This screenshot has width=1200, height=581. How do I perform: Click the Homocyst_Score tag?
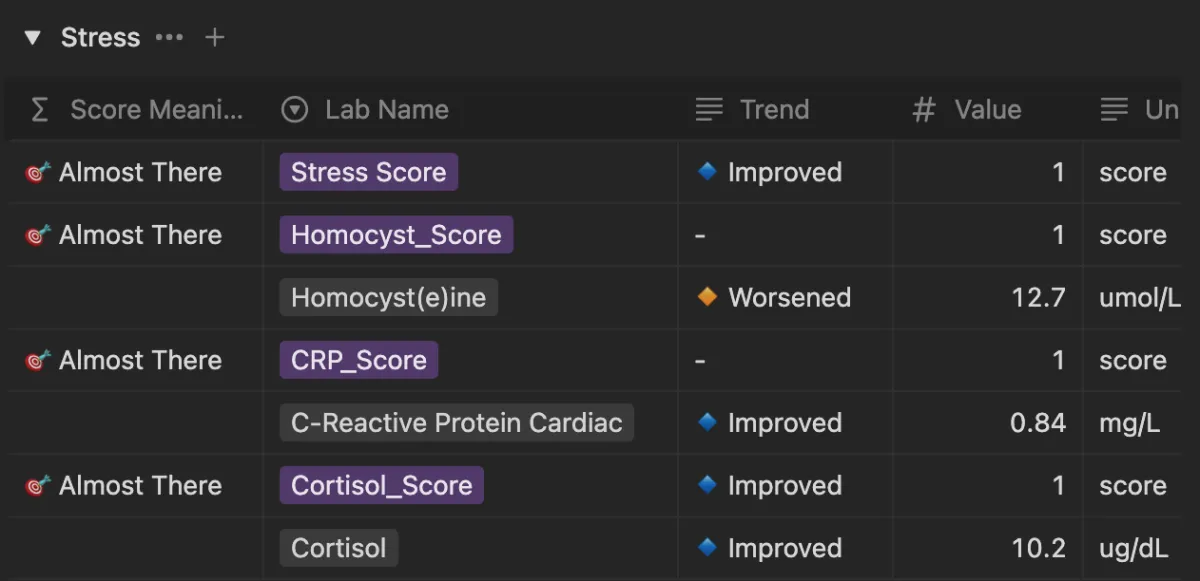pos(396,235)
